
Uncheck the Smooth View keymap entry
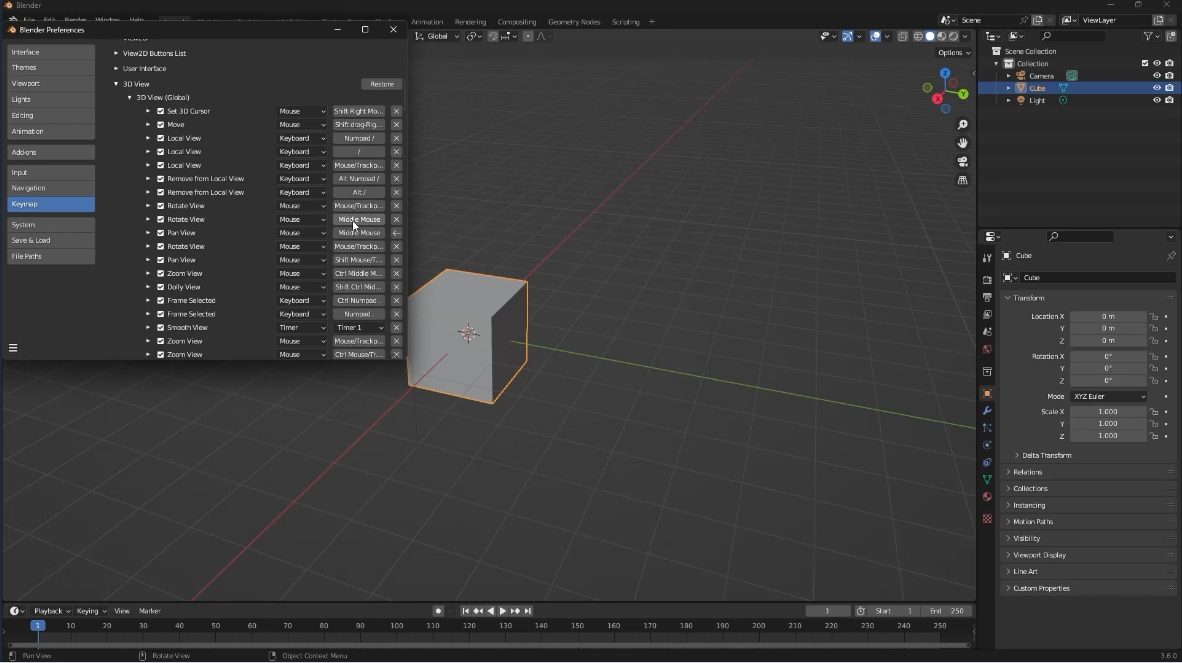(x=161, y=328)
